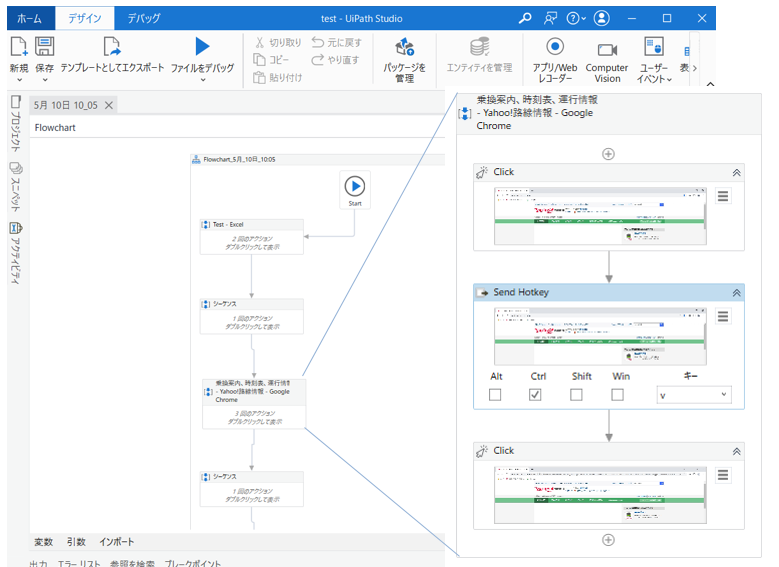Image resolution: width=779 pixels, height=567 pixels.
Task: Switch to デバッグ tab
Action: (x=144, y=18)
